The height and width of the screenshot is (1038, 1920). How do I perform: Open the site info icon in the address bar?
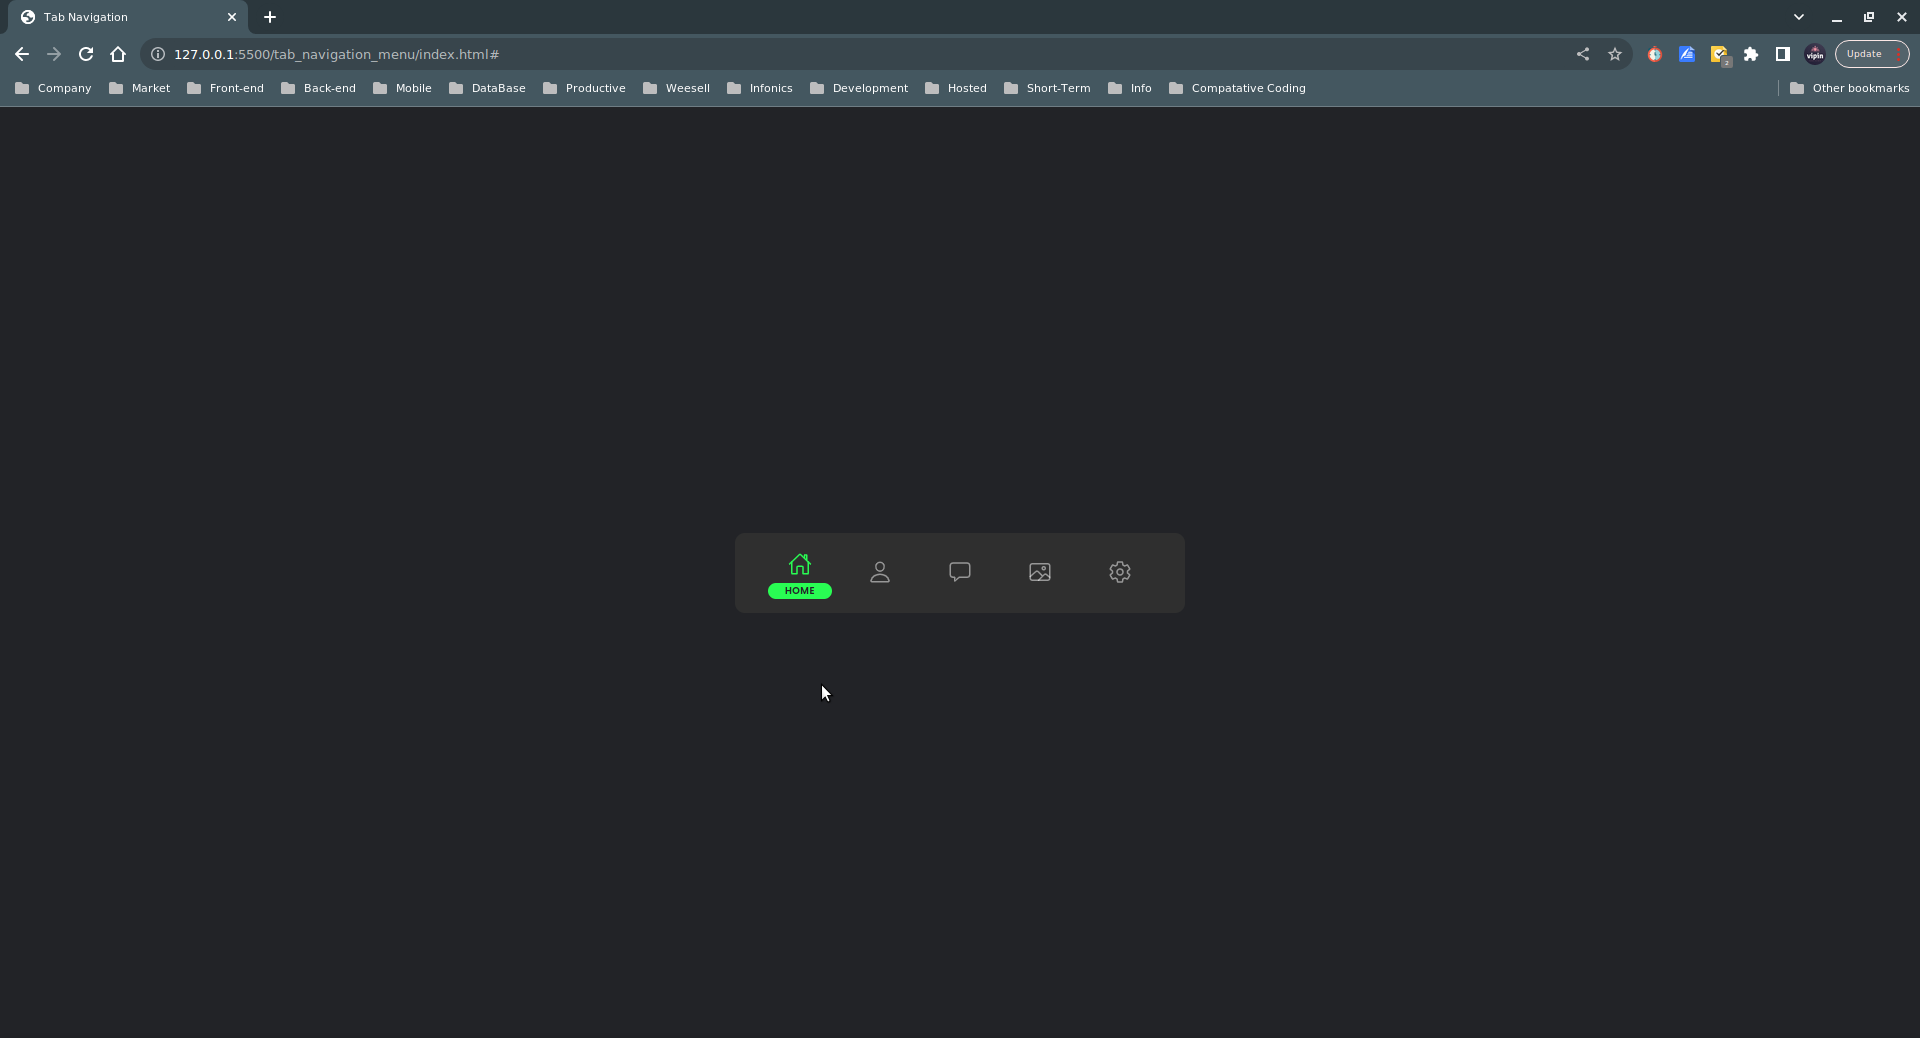157,55
